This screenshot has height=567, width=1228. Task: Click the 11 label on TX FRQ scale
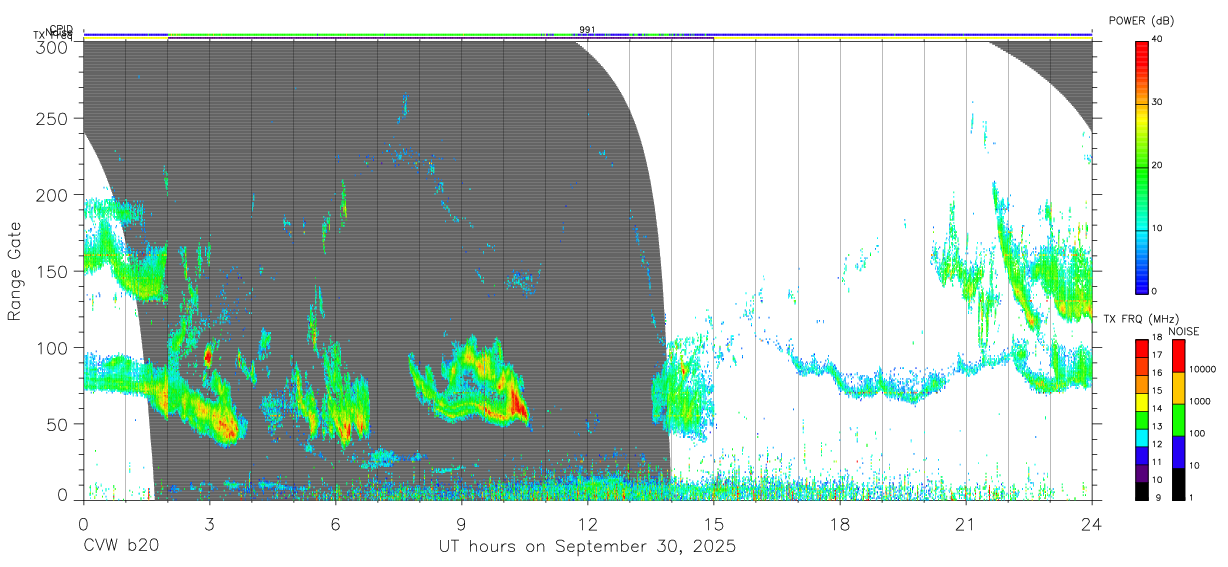coord(1157,462)
